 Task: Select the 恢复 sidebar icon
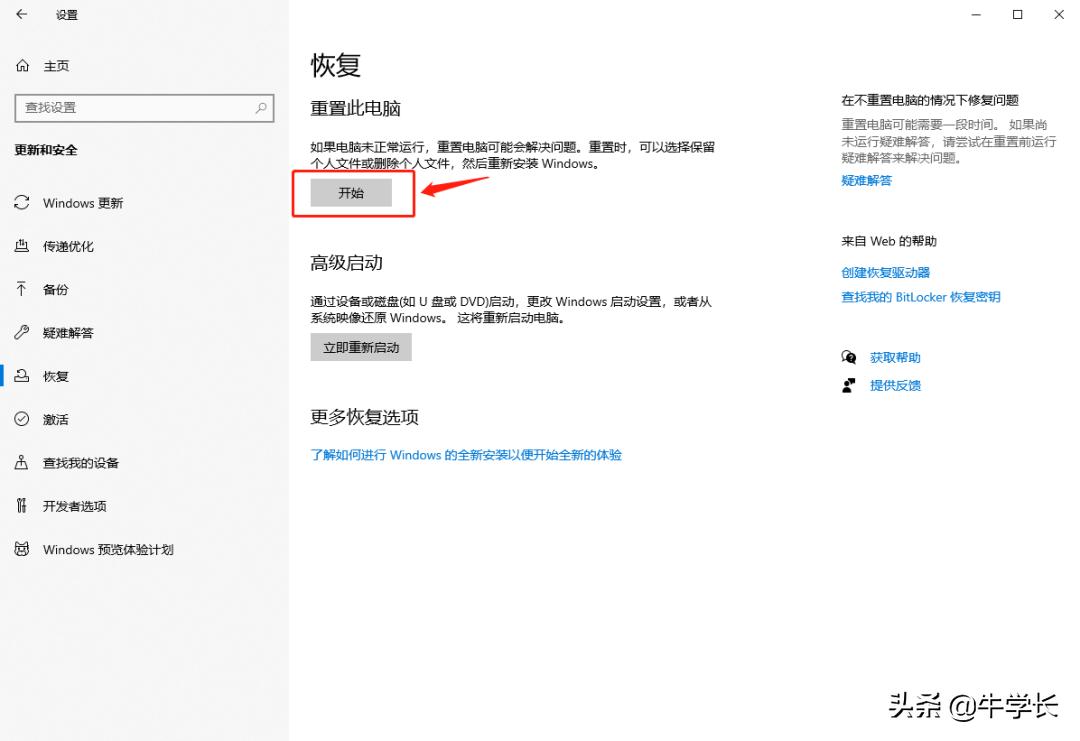[22, 376]
